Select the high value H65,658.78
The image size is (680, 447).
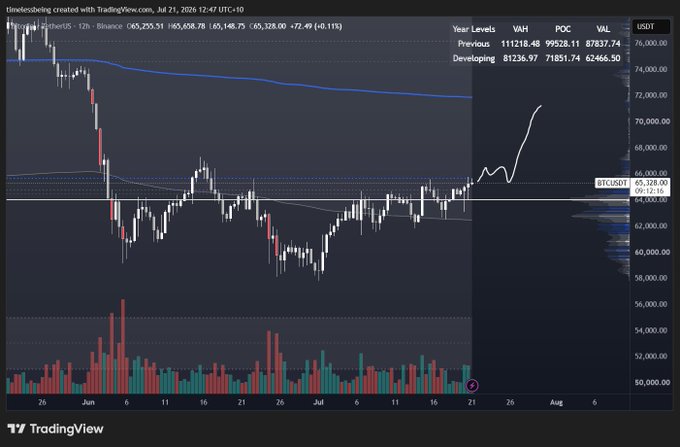(x=187, y=26)
